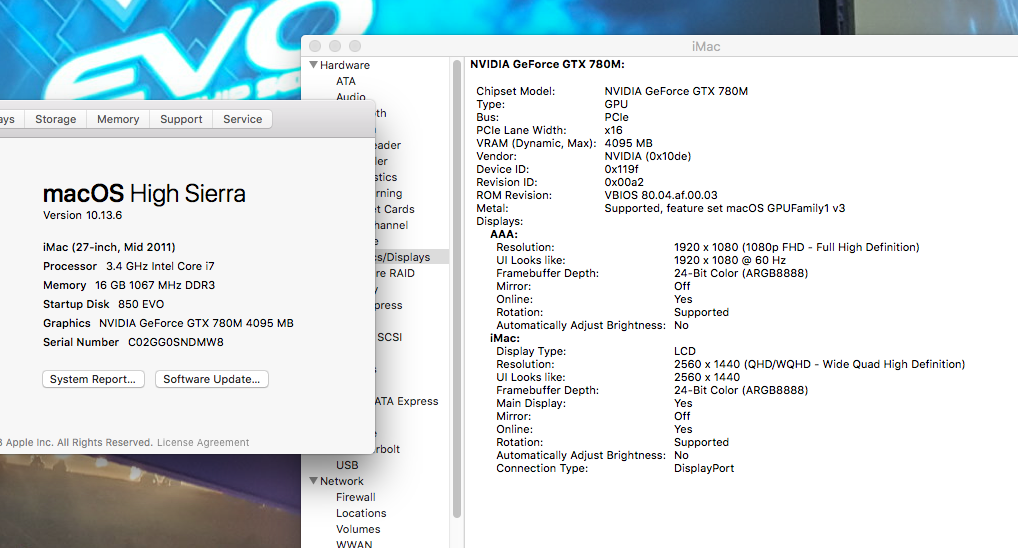Click the iMac window zoom button

pyautogui.click(x=355, y=46)
